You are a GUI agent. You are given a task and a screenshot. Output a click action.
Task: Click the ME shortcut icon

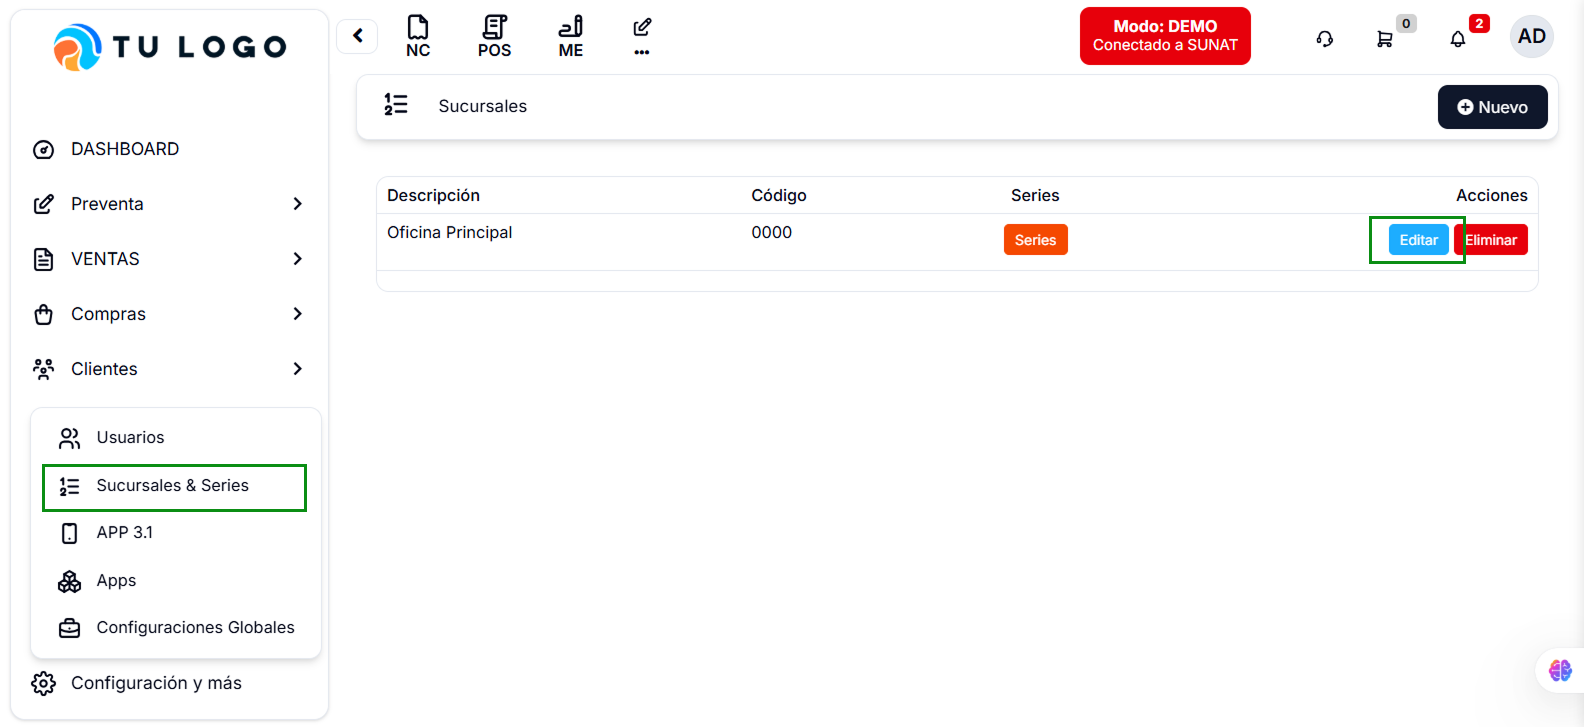point(570,37)
